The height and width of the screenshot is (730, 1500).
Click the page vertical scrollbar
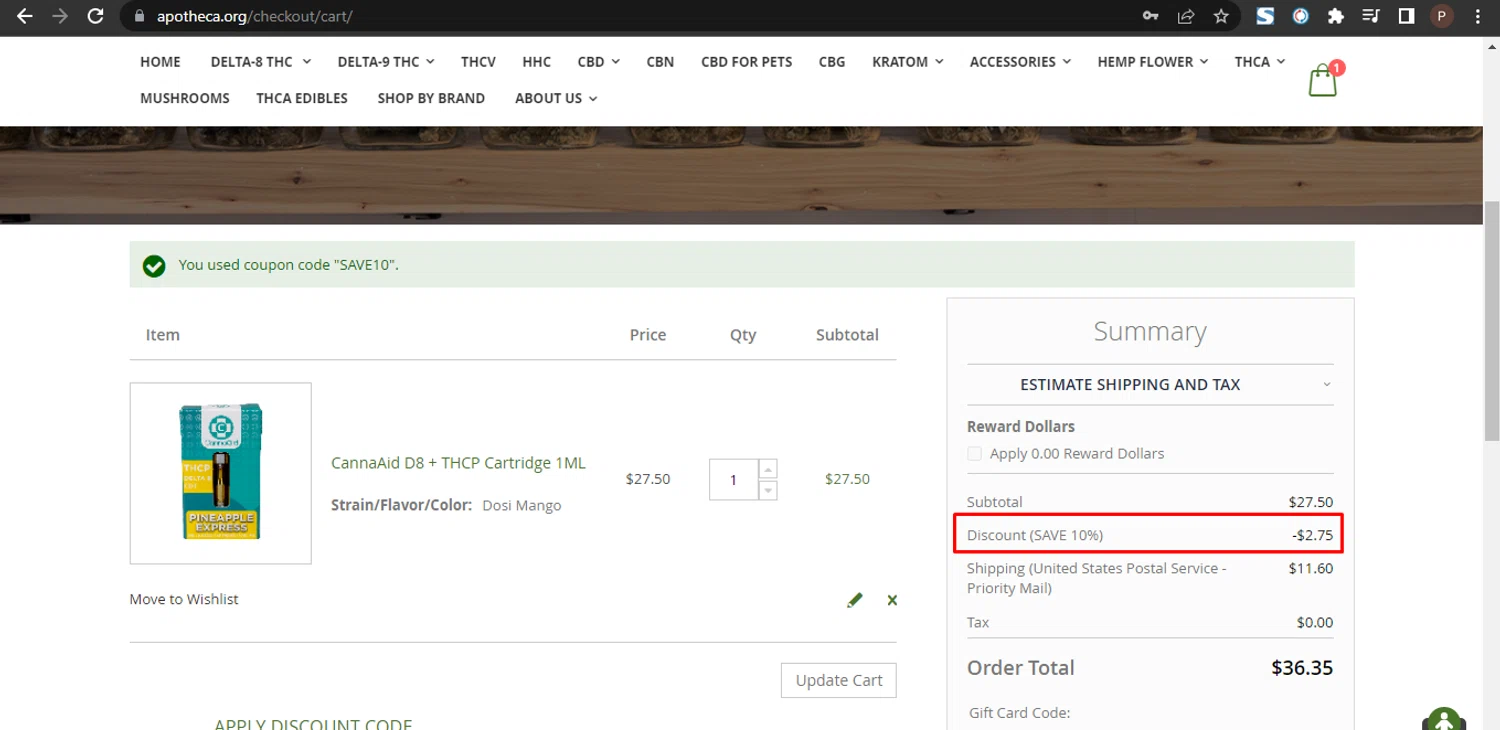pos(1491,320)
